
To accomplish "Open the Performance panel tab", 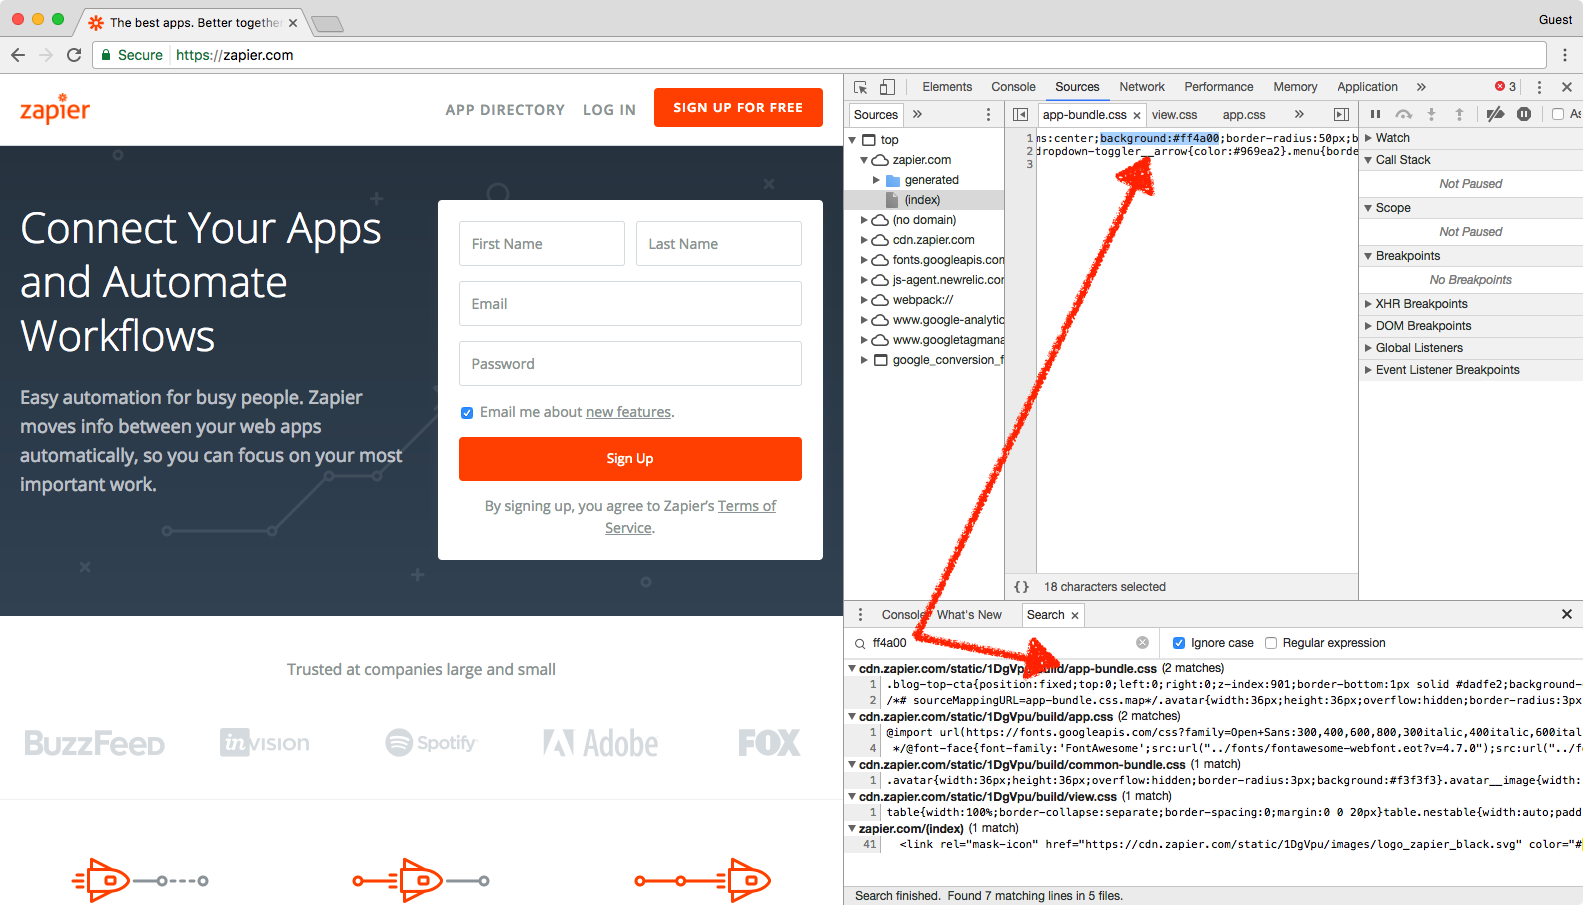I will pos(1219,87).
